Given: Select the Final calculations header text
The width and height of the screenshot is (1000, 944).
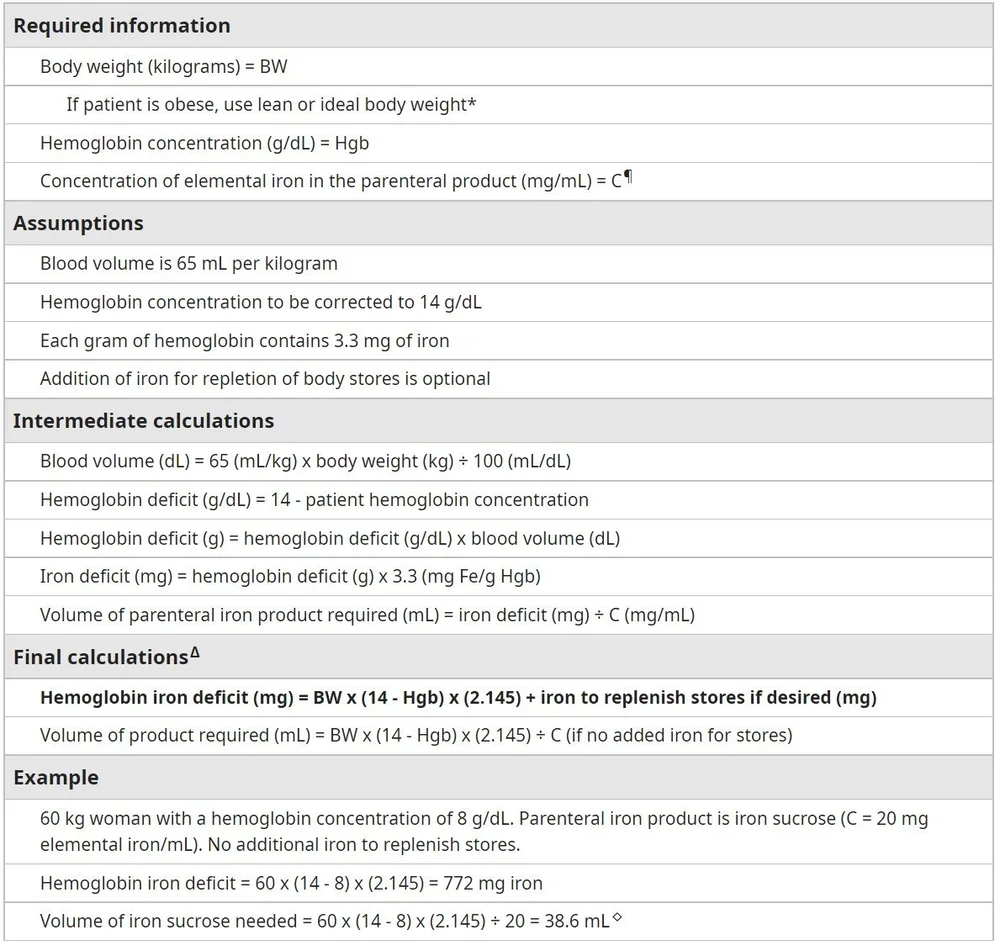Looking at the screenshot, I should pos(101,657).
